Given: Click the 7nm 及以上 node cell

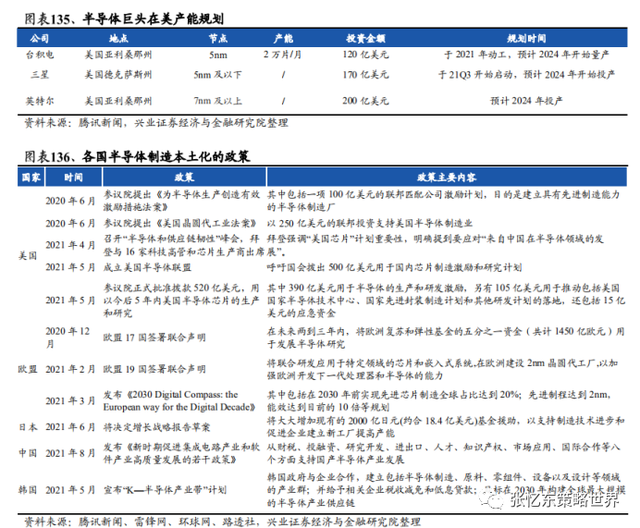Looking at the screenshot, I should (x=218, y=101).
